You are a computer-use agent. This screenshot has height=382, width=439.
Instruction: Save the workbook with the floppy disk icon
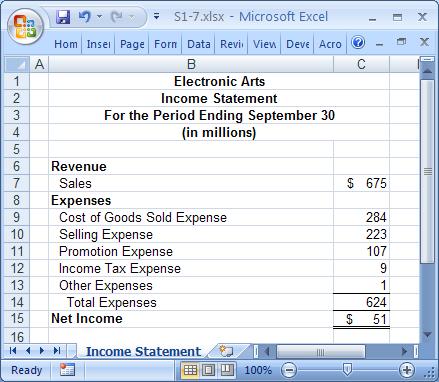click(63, 16)
